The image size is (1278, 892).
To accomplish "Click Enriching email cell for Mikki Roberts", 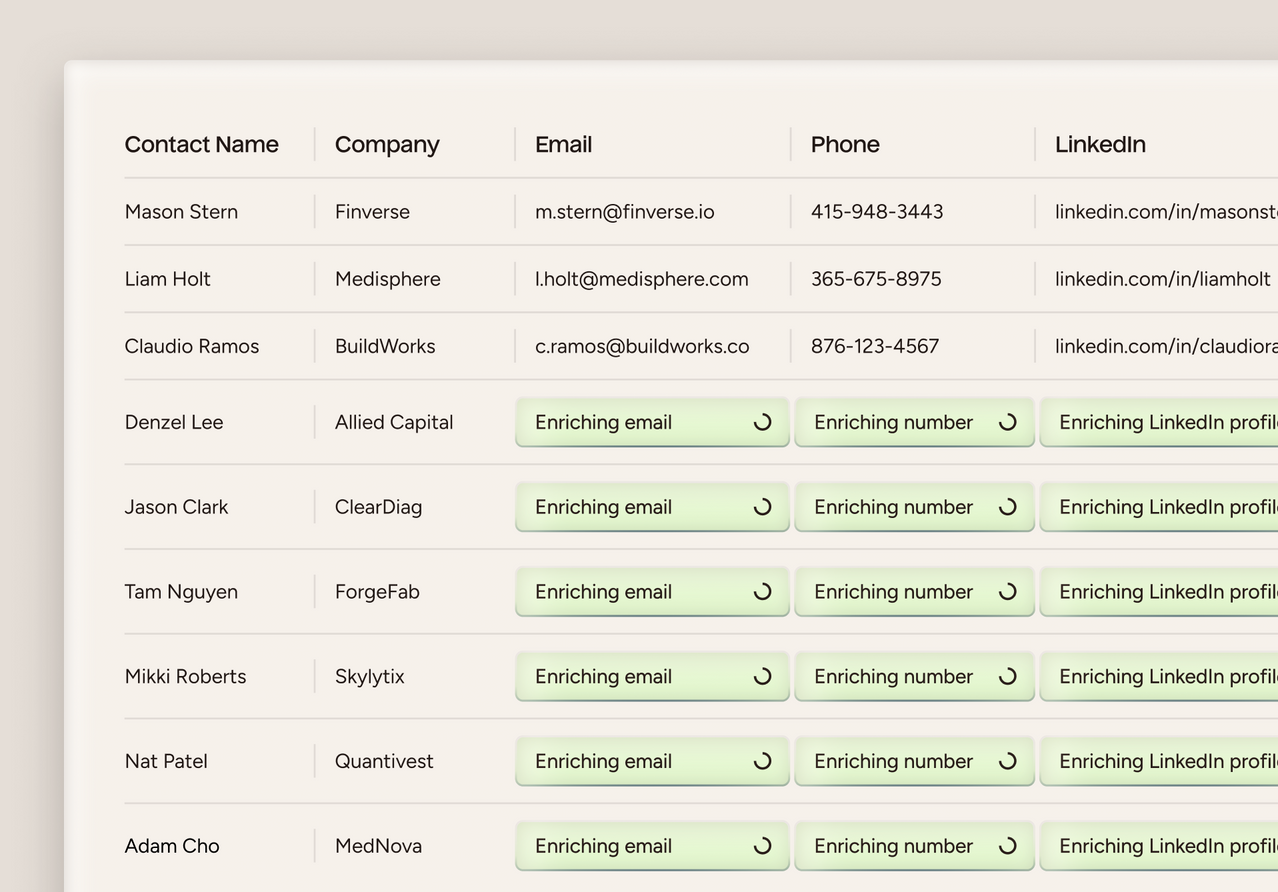I will pyautogui.click(x=652, y=676).
